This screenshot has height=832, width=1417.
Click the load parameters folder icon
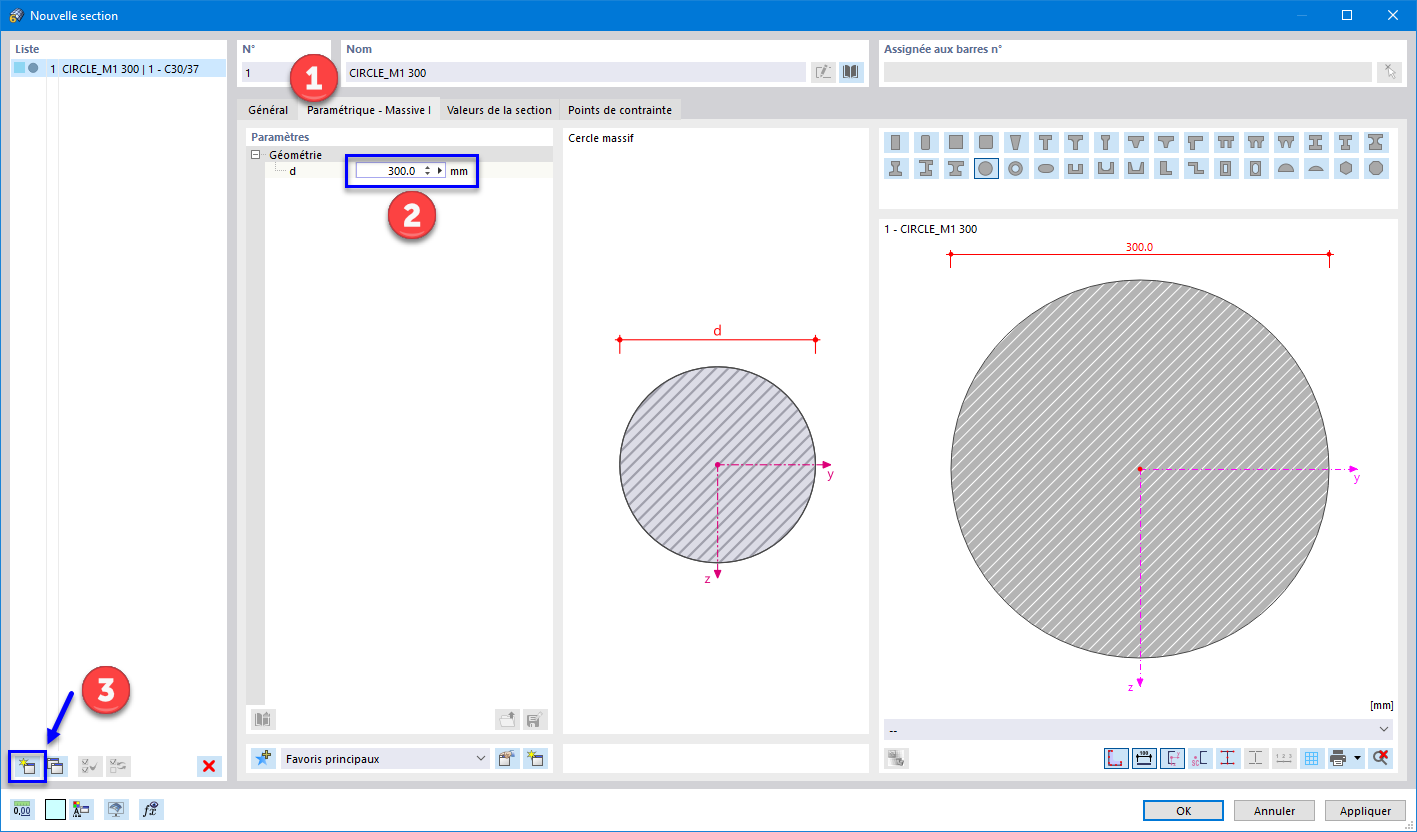[507, 719]
